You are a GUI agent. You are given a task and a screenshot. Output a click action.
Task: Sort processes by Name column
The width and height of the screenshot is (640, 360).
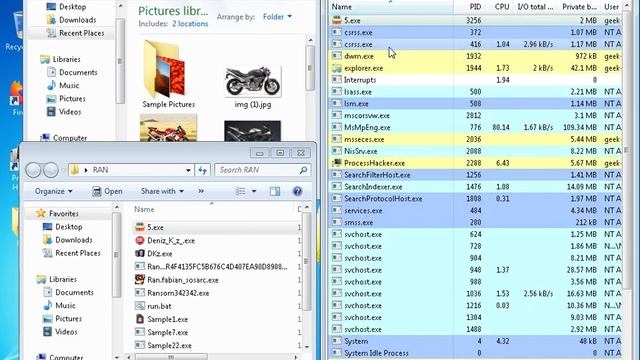coord(391,7)
